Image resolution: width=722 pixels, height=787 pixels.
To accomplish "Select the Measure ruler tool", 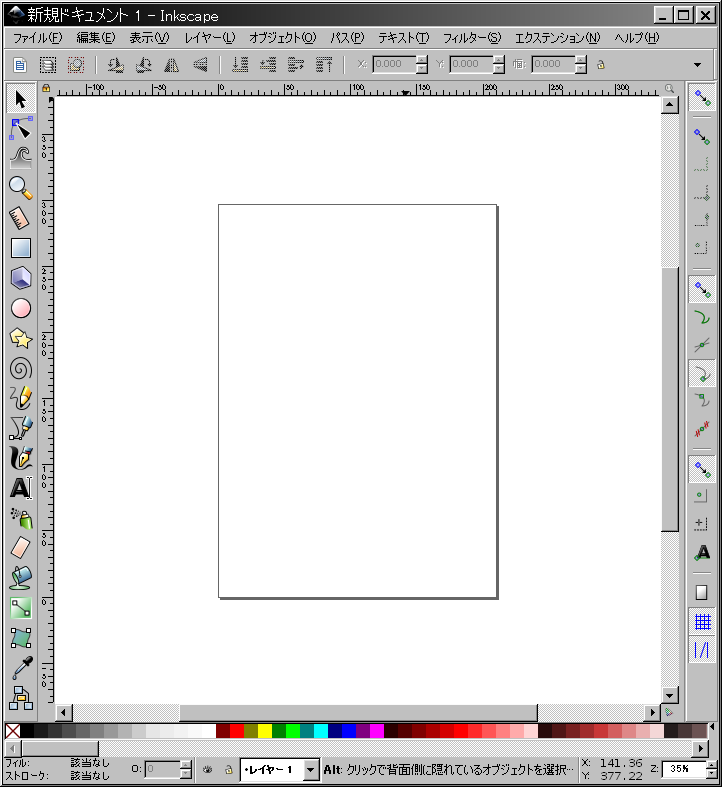I will point(21,218).
